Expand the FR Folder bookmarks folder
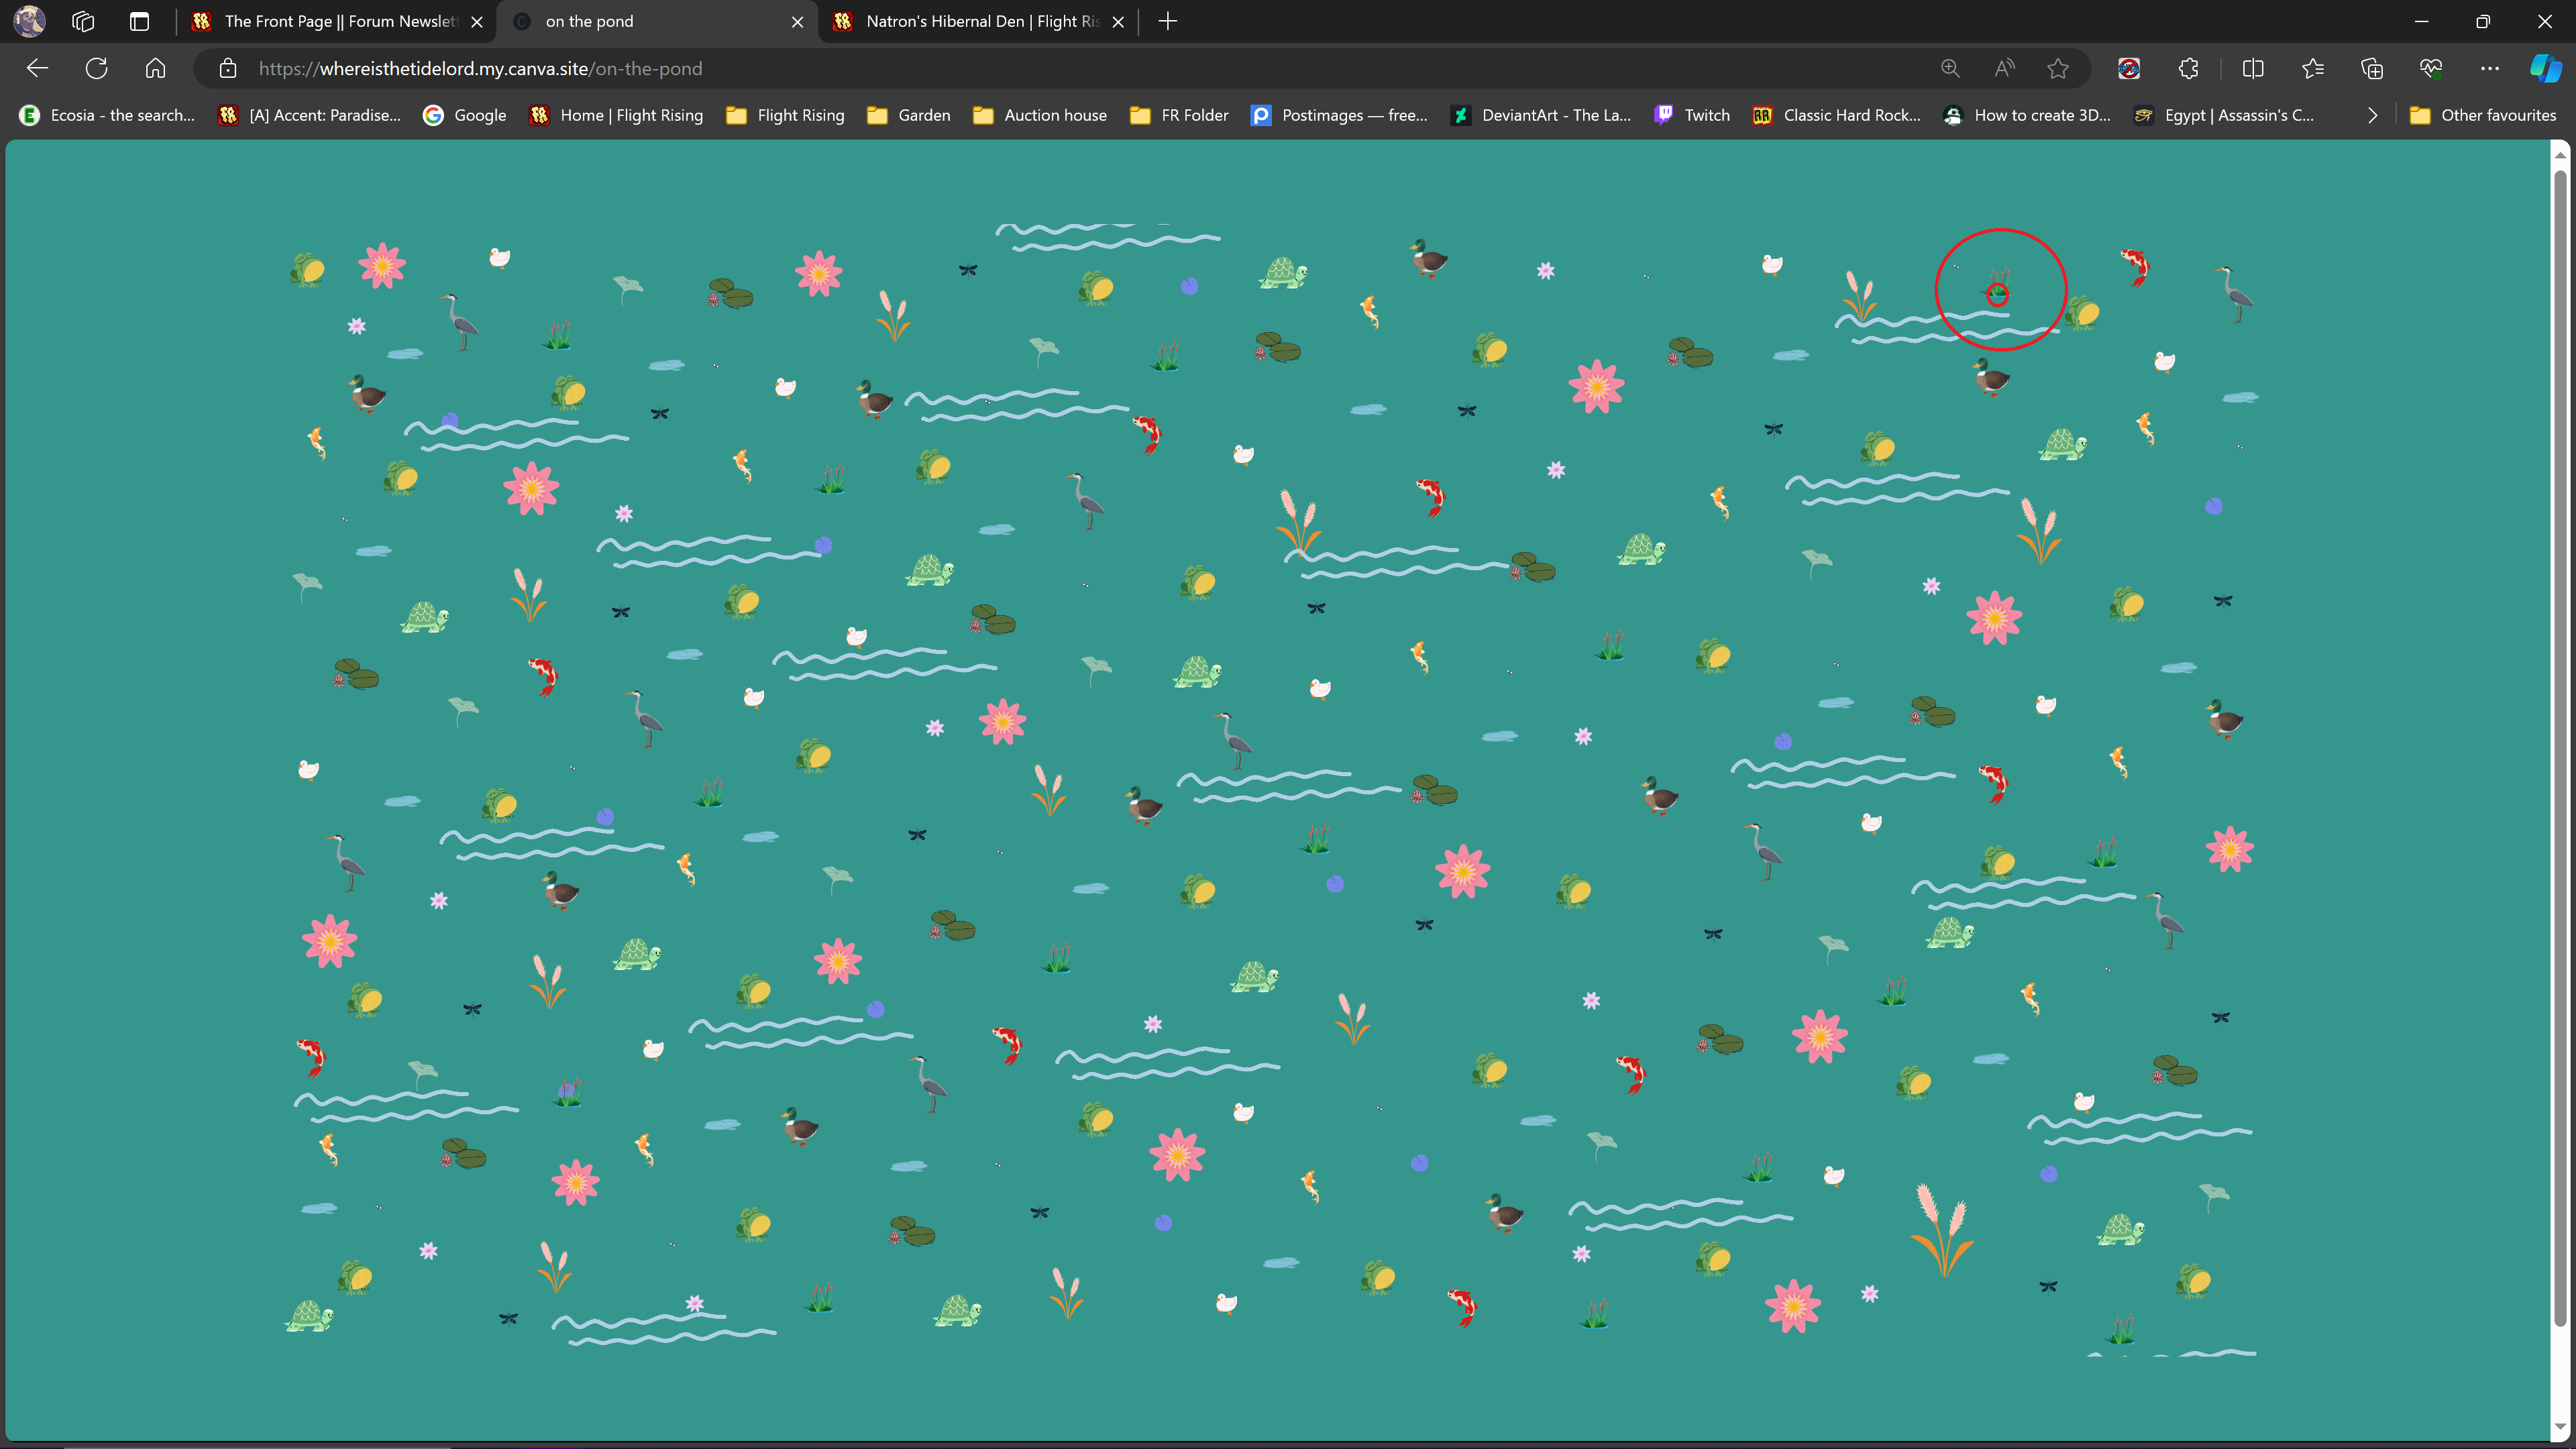The height and width of the screenshot is (1449, 2576). coord(1179,115)
